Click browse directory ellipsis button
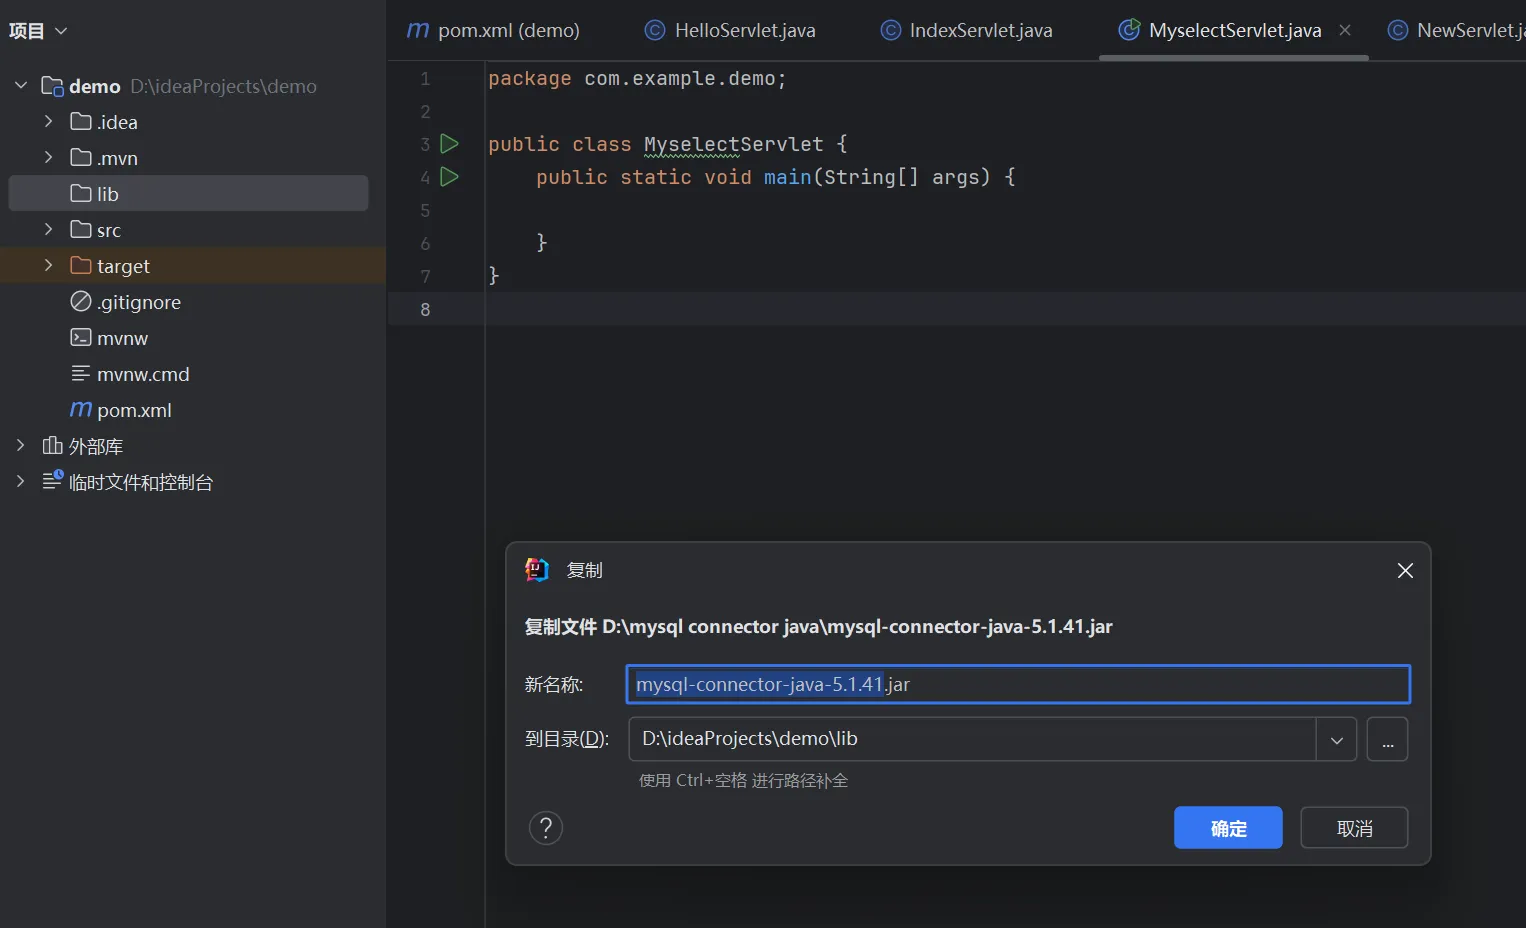The width and height of the screenshot is (1526, 928). tap(1387, 740)
